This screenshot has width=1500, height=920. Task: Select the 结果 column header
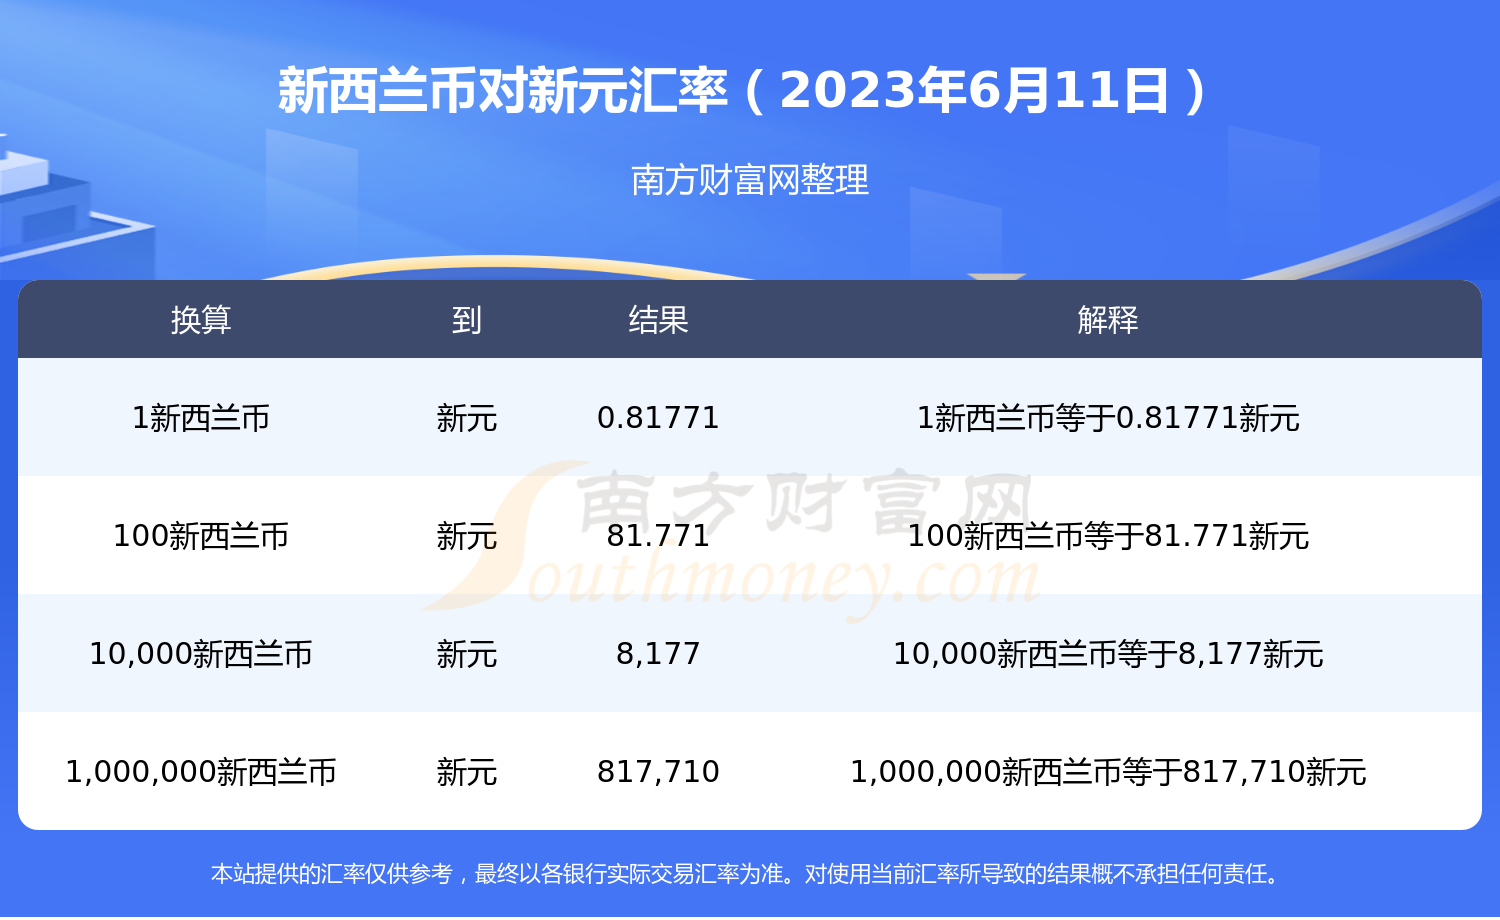point(658,320)
